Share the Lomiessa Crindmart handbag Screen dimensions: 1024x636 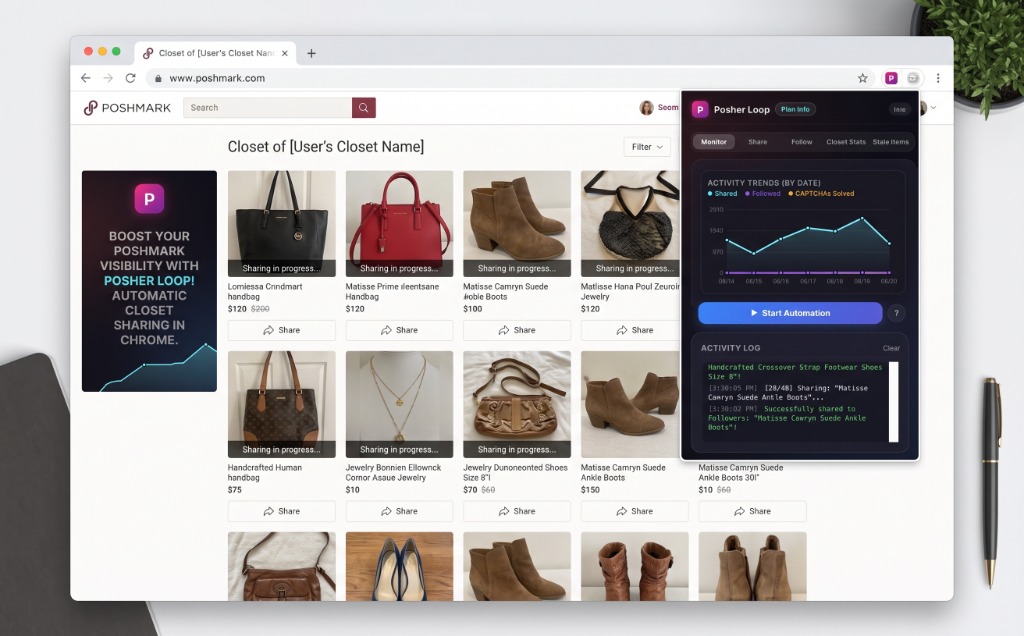[x=281, y=330]
